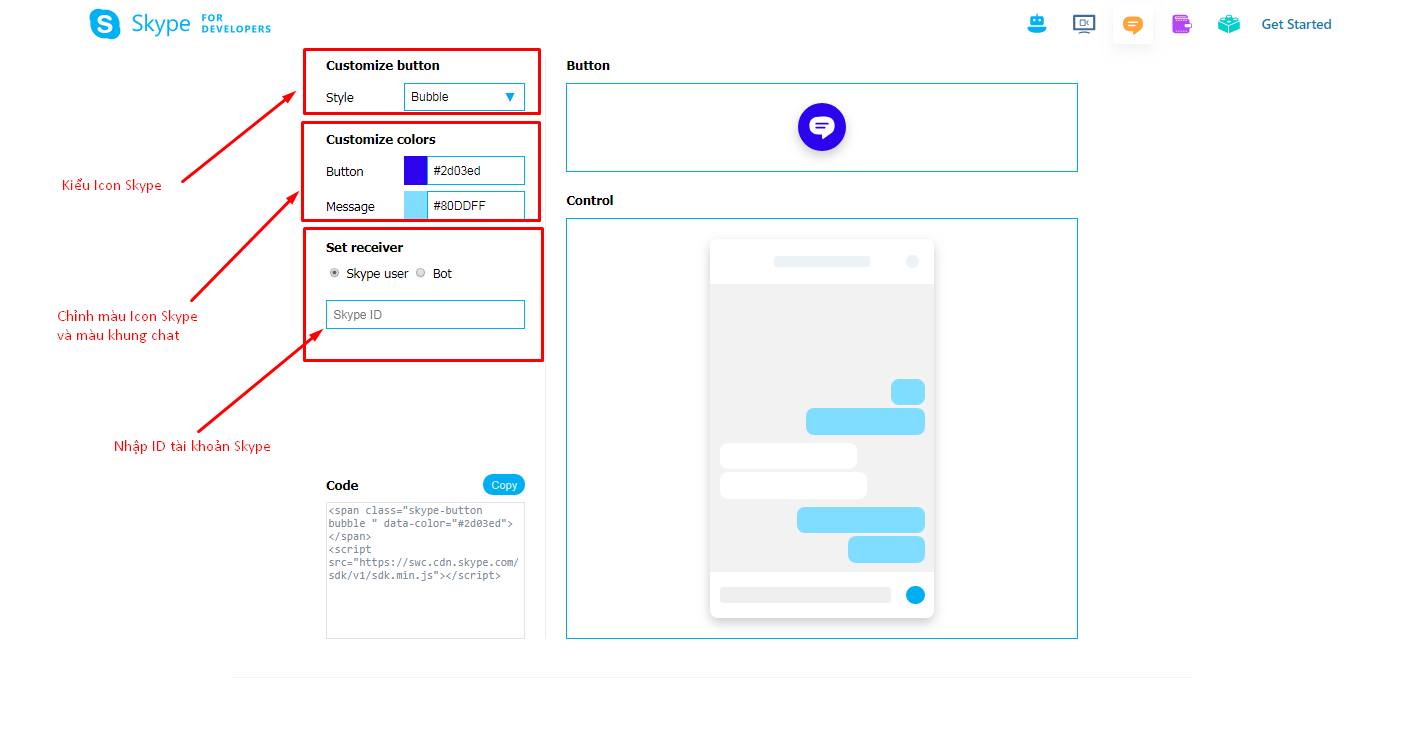This screenshot has height=755, width=1422.
Task: Open the Style dropdown showing Bubble
Action: pos(464,97)
